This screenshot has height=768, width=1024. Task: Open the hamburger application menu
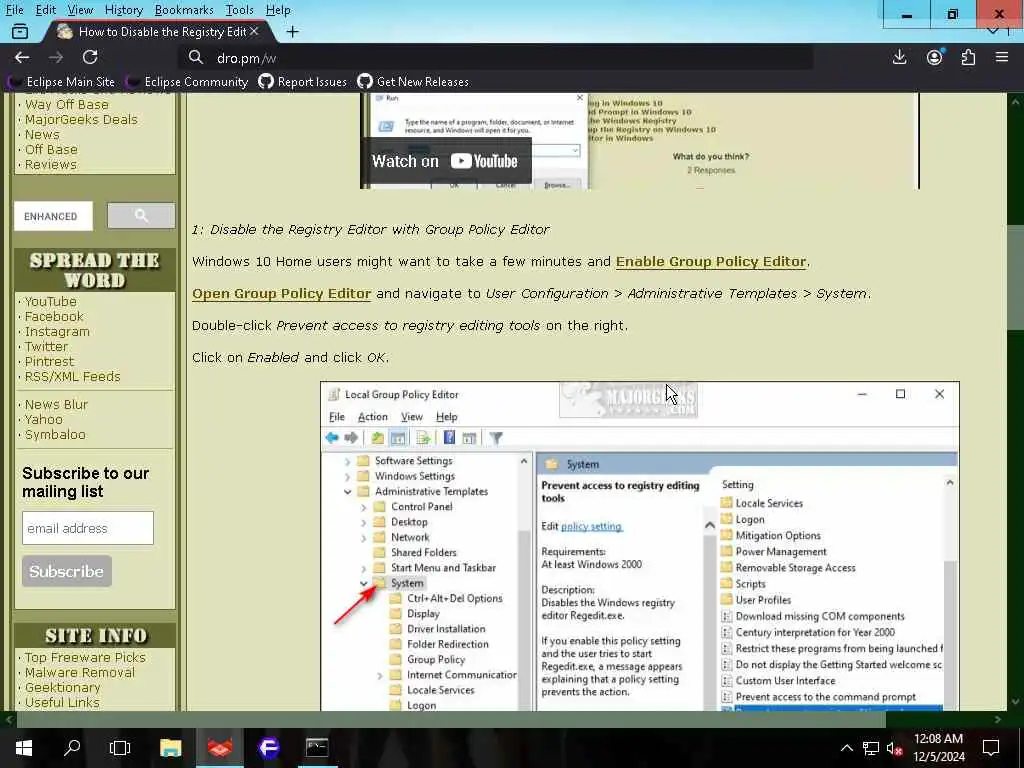coord(1002,57)
